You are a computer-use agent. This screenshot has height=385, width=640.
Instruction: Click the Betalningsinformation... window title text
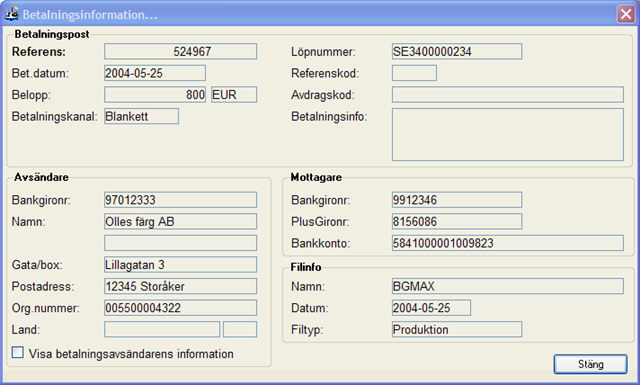tap(90, 15)
